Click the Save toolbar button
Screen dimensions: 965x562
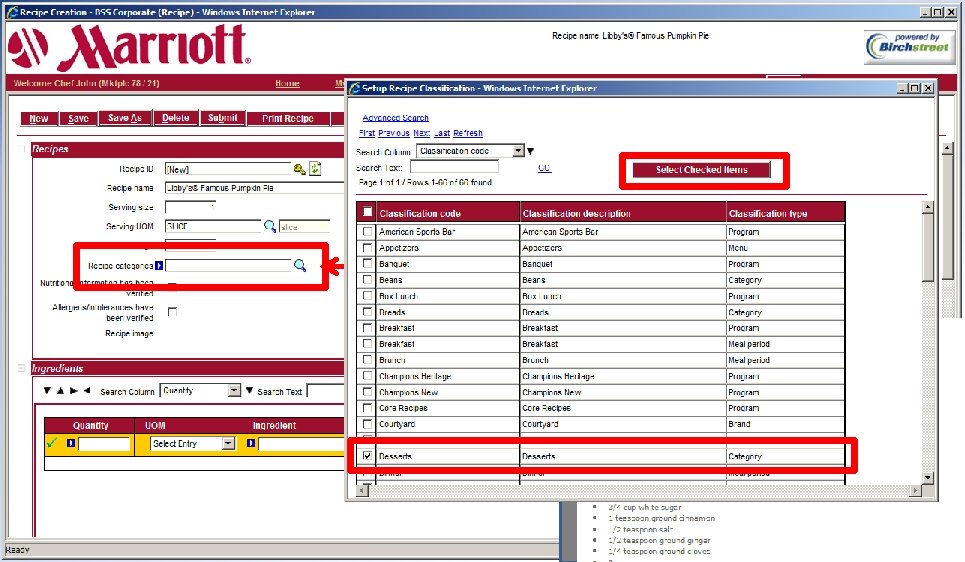tap(78, 118)
